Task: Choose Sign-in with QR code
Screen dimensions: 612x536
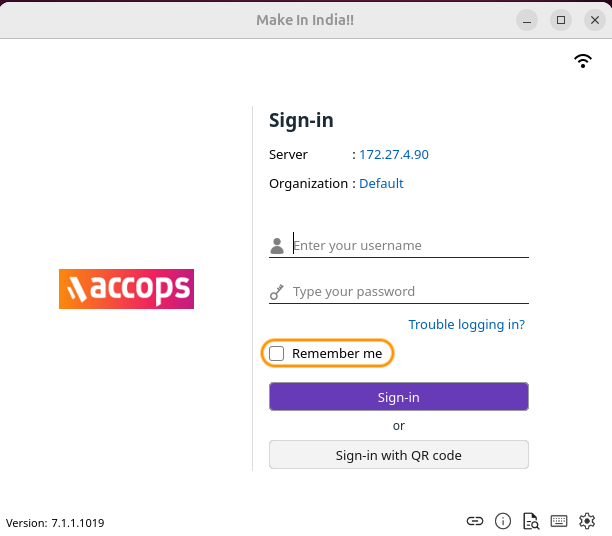Action: tap(398, 455)
